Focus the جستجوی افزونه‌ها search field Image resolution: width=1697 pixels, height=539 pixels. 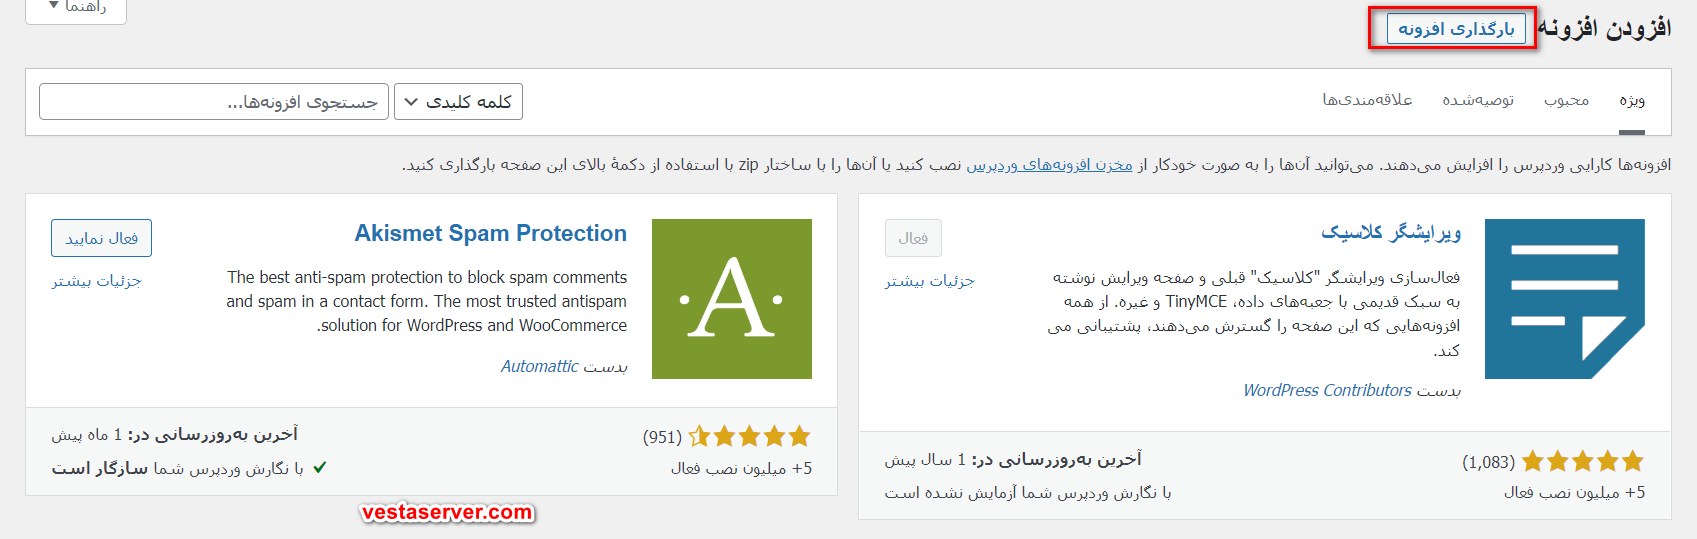214,102
